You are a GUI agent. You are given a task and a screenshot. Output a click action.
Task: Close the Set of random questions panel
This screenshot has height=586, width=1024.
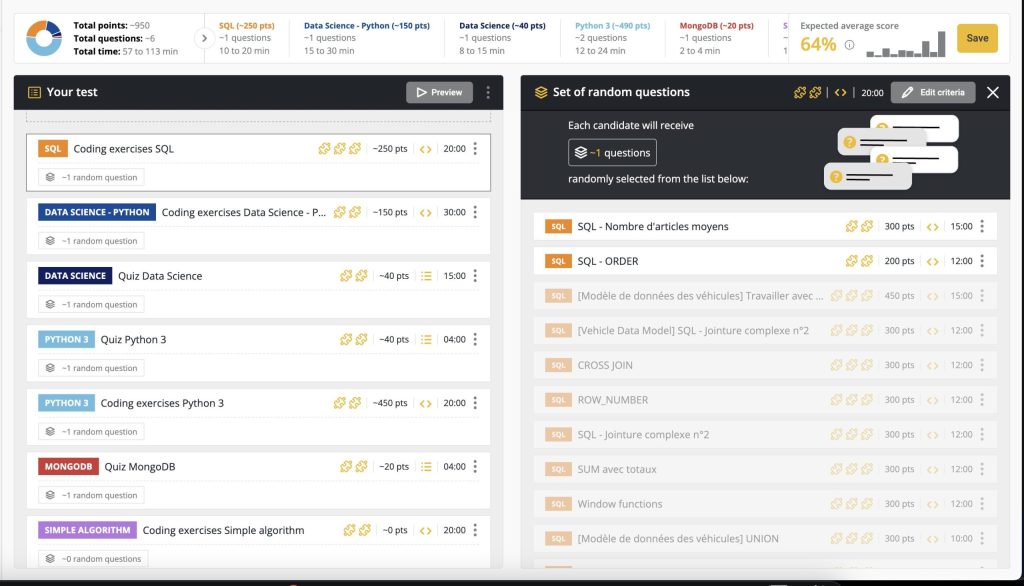(x=993, y=93)
